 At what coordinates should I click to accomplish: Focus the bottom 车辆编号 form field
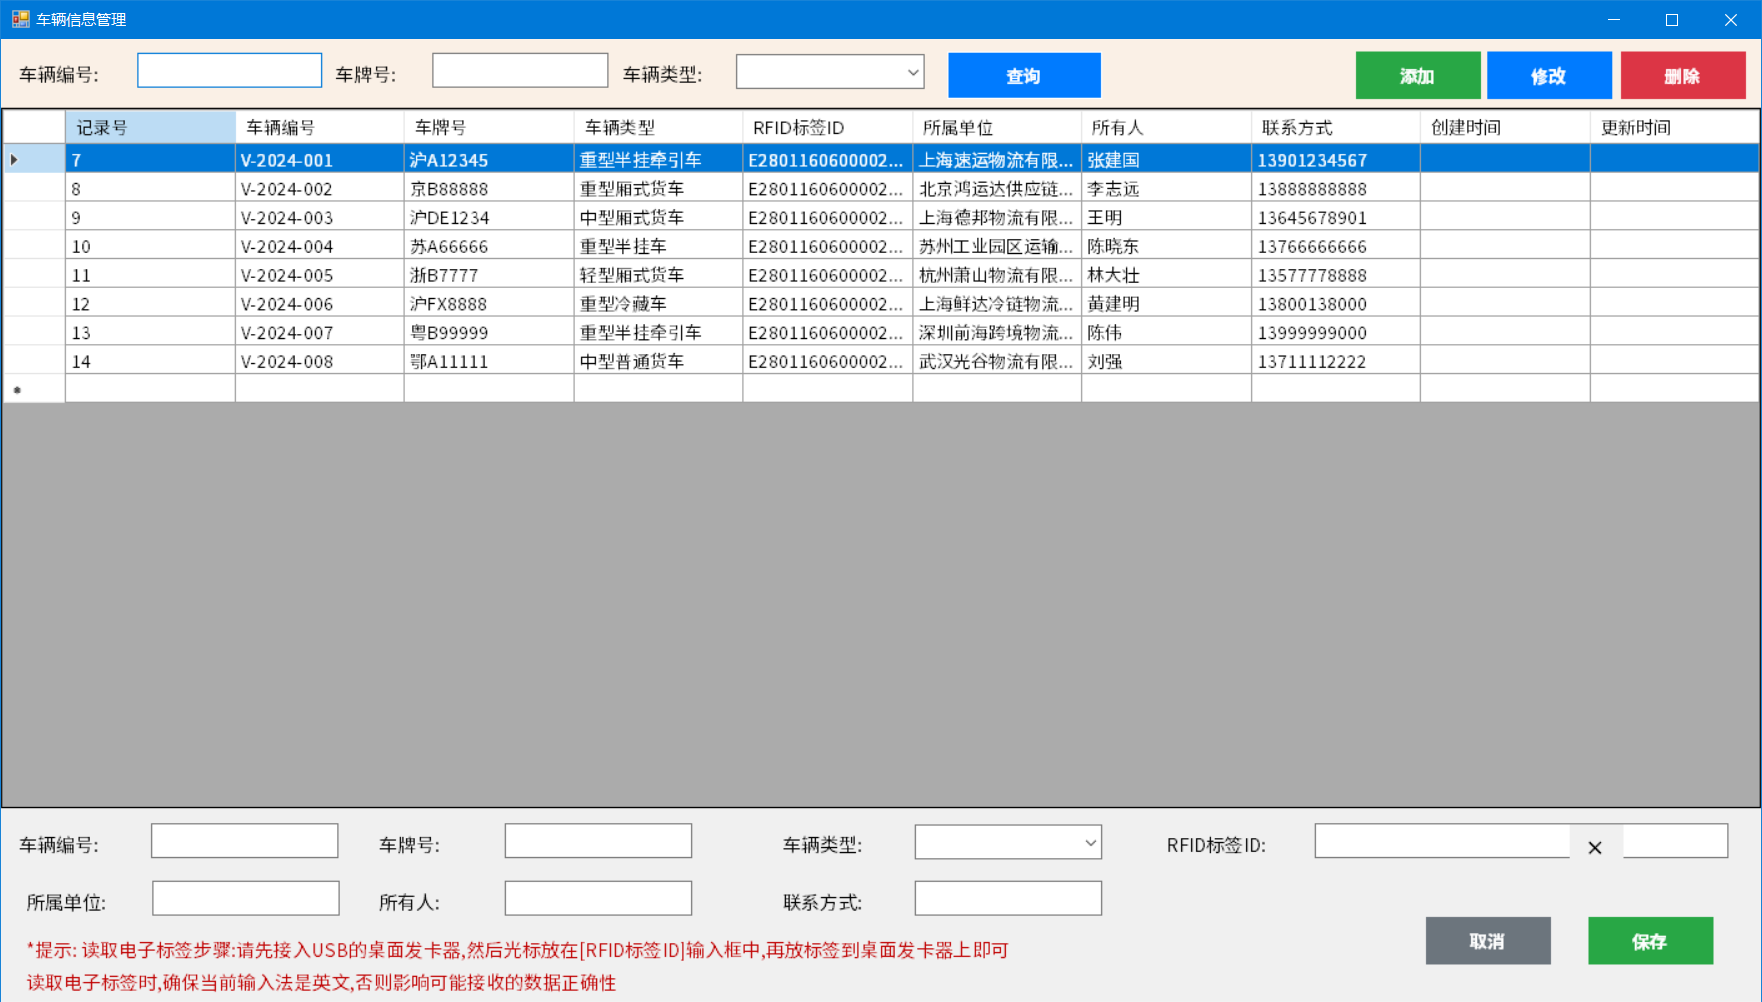[245, 841]
